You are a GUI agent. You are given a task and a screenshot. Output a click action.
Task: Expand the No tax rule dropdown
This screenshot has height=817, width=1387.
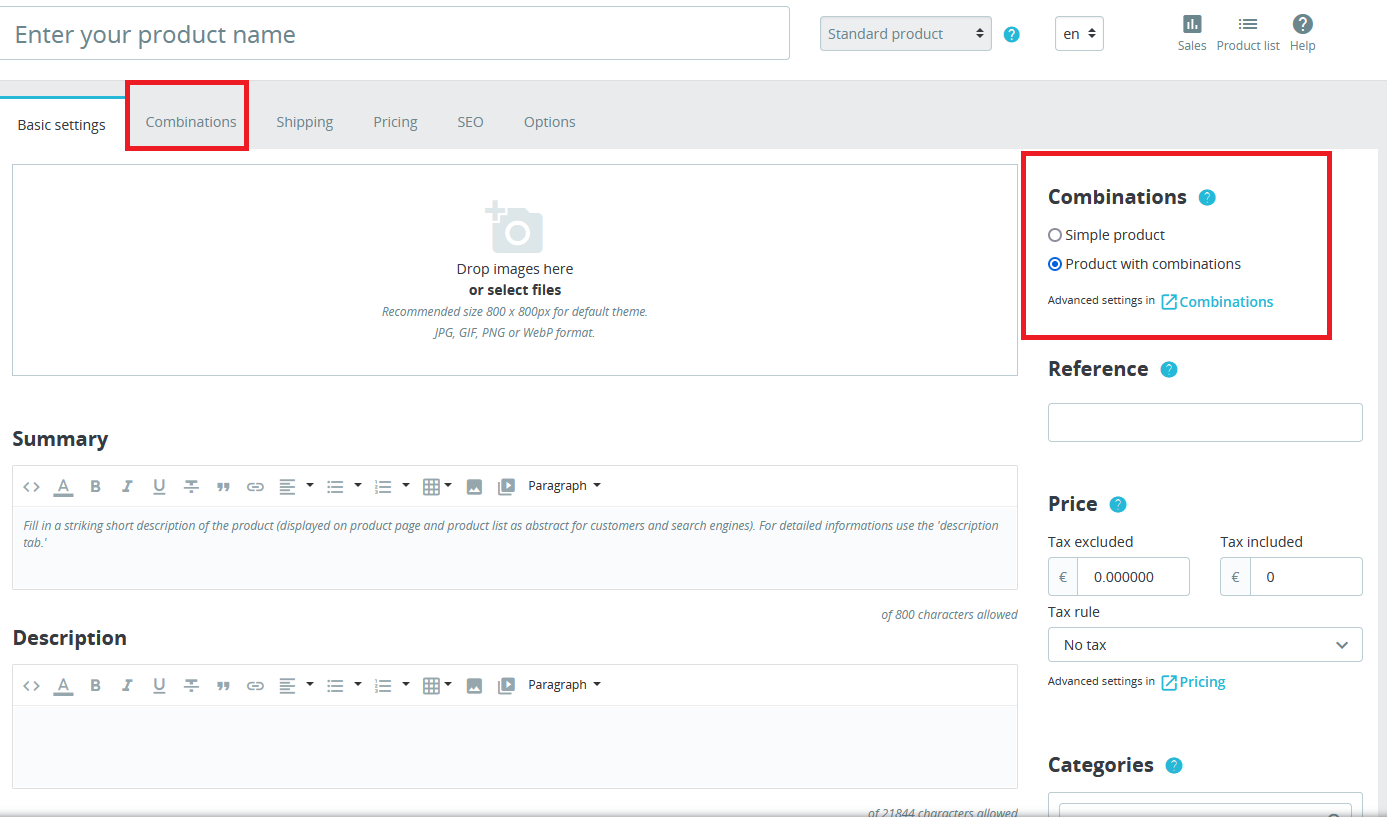pyautogui.click(x=1204, y=645)
